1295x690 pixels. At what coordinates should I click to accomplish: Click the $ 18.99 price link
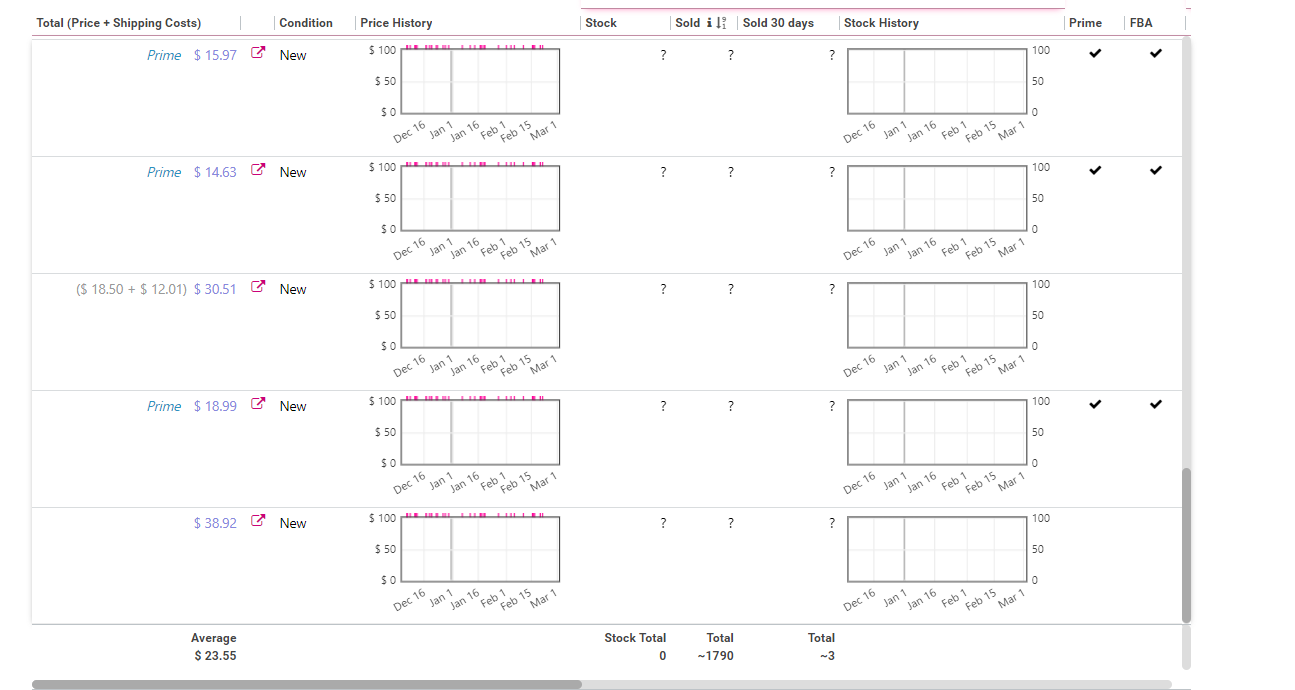215,406
